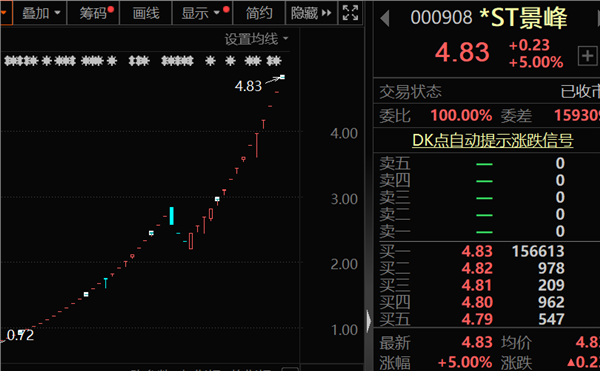Viewport: 600px width, 371px height.
Task: Select the 画线 drawing tool tab
Action: coord(146,13)
